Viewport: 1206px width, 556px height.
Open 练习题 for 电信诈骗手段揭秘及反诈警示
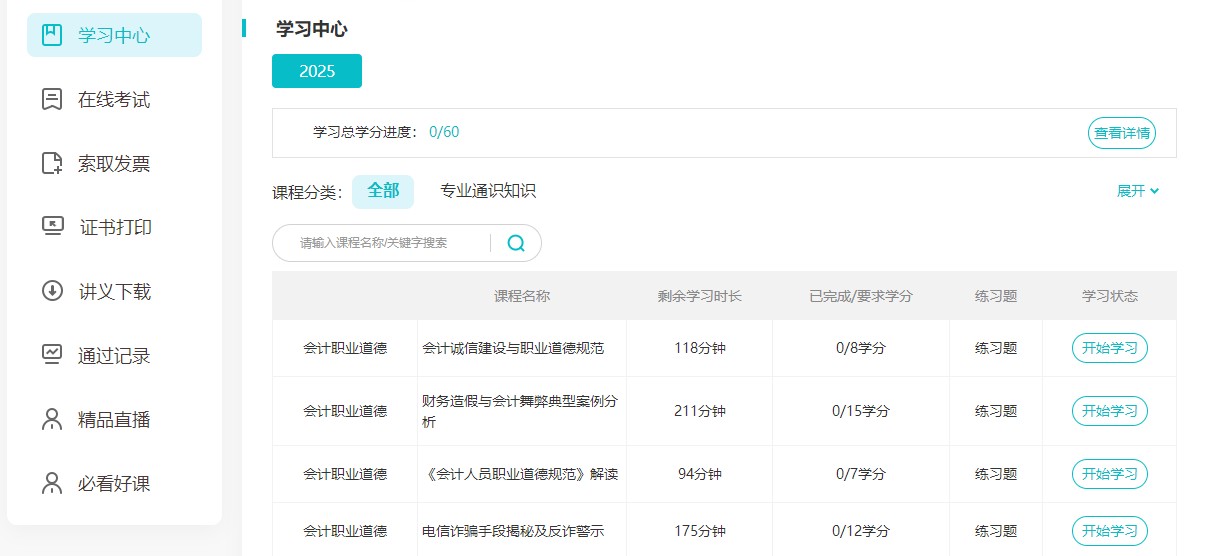(x=995, y=531)
